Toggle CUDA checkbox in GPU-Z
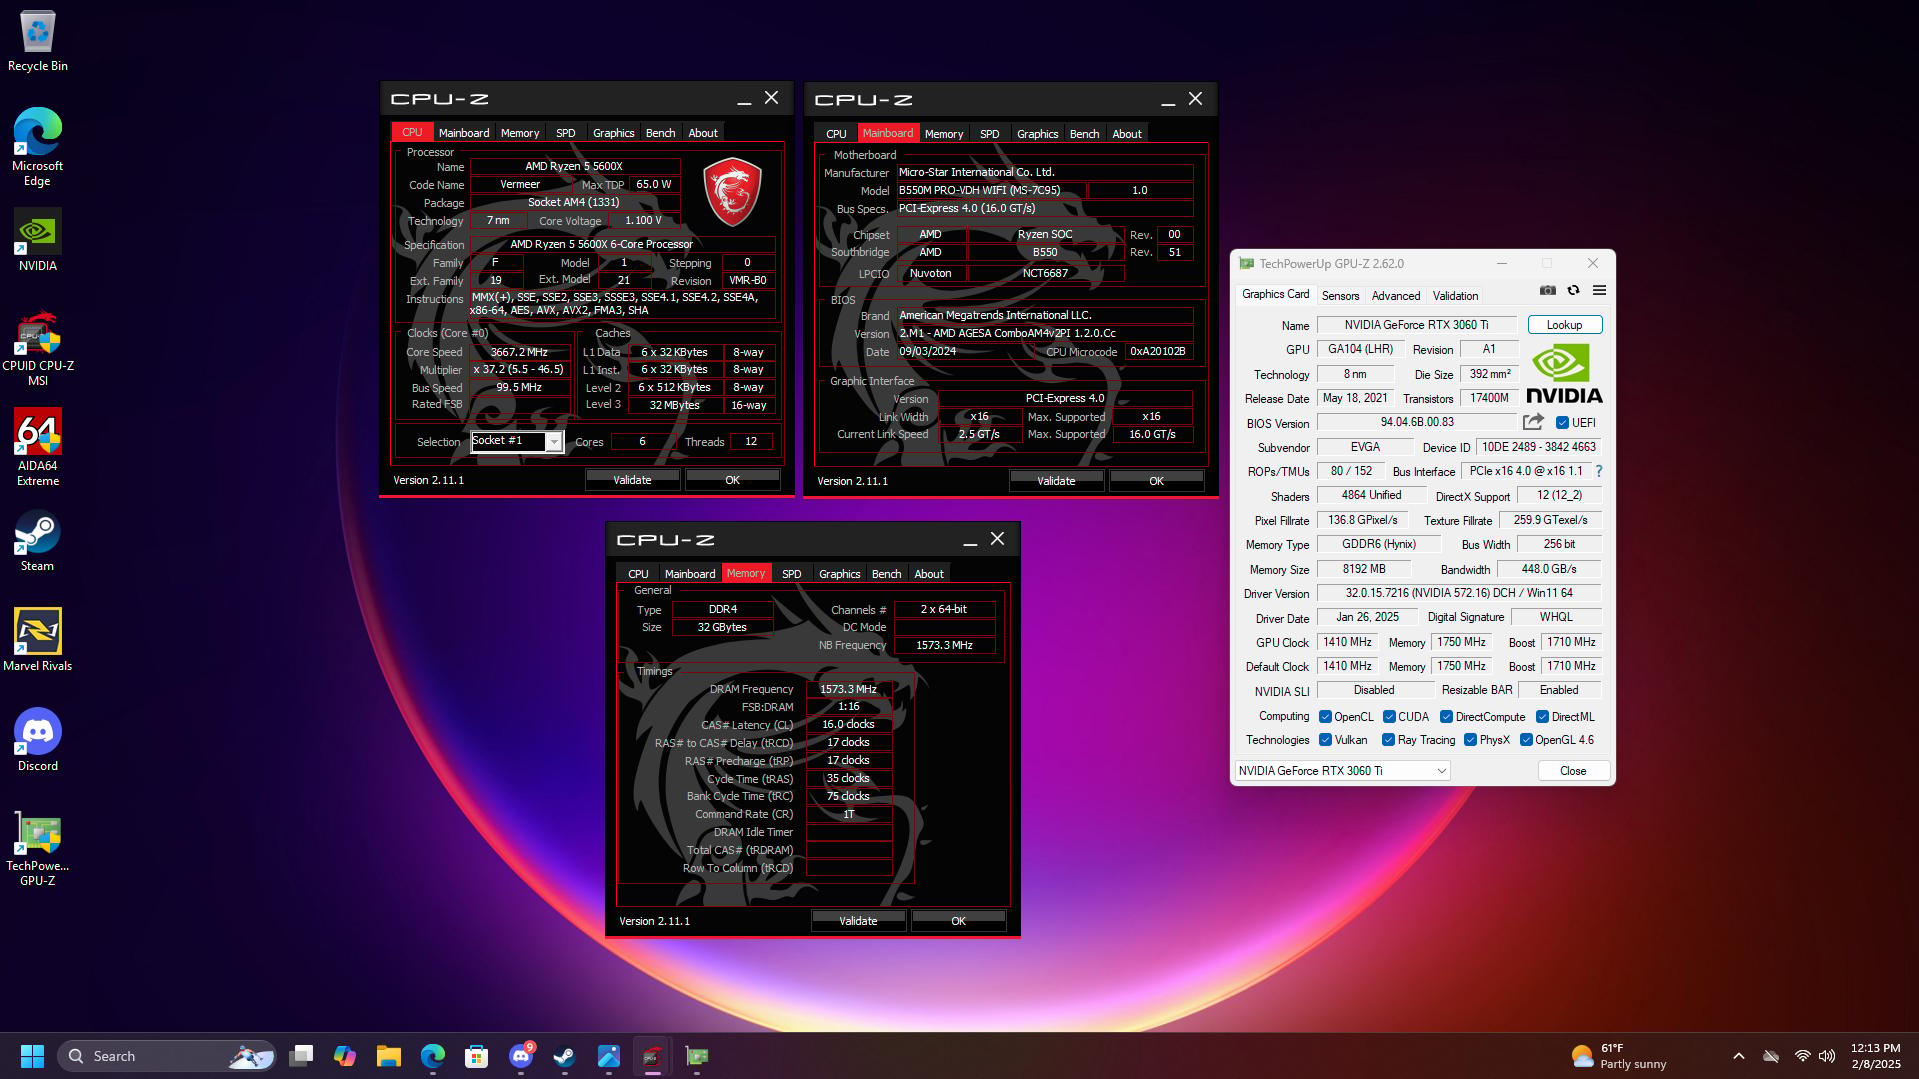Screen dimensions: 1919x1079 (1389, 717)
